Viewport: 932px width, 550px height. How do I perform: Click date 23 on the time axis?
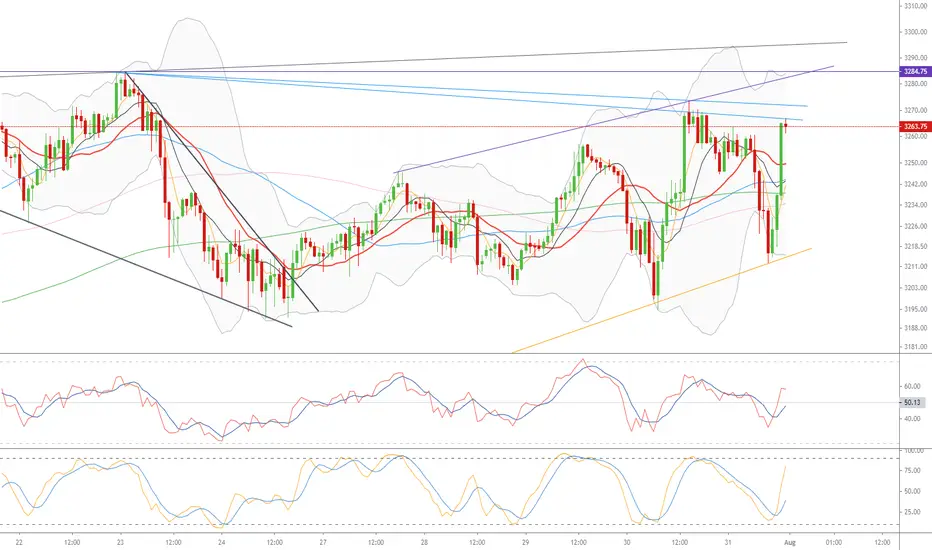click(x=121, y=542)
